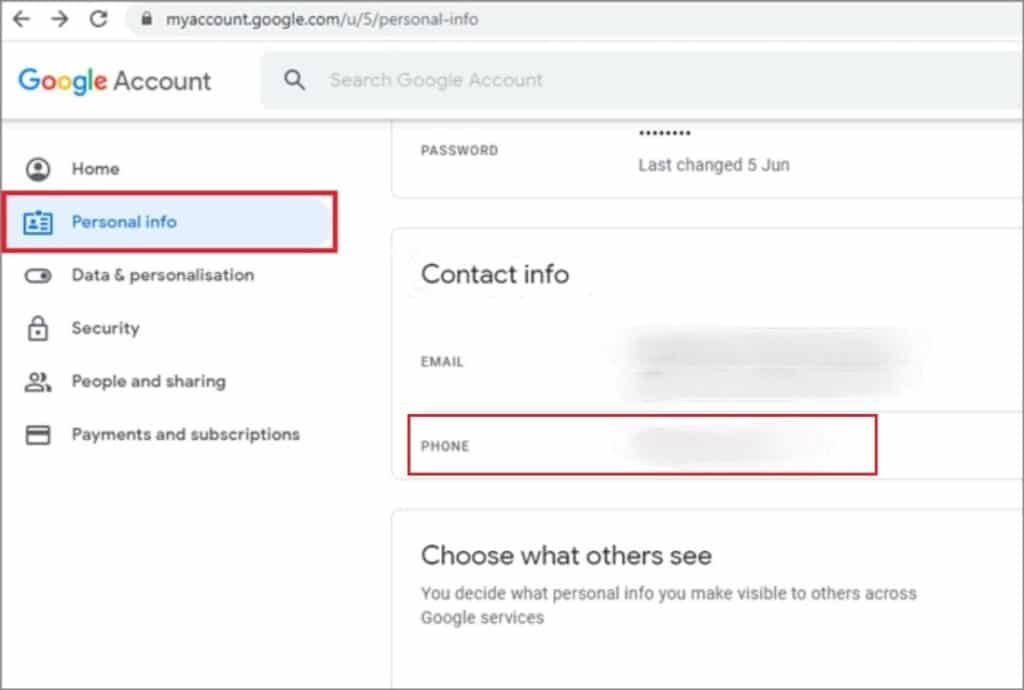Open the Home navigation entry

point(95,168)
